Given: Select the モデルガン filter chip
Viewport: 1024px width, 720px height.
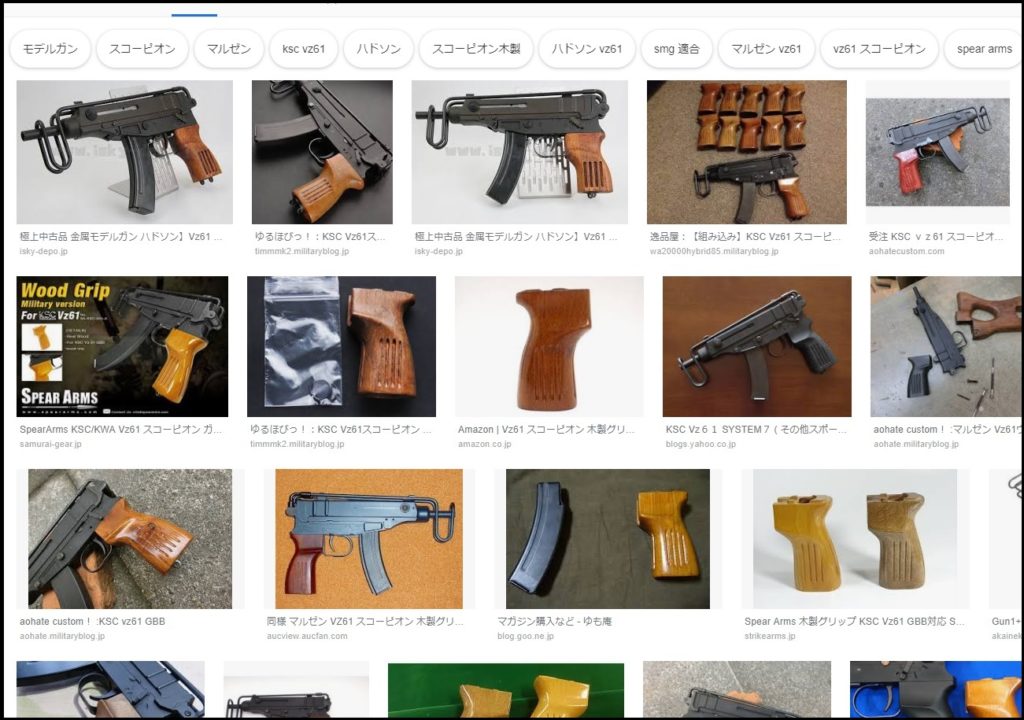Looking at the screenshot, I should pyautogui.click(x=50, y=49).
